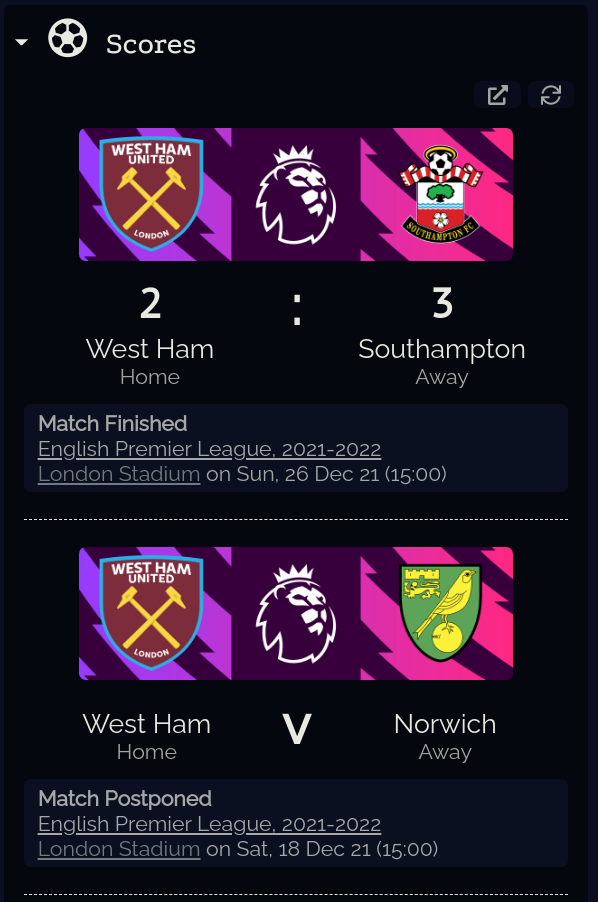Click the West Ham crest in first match
Image resolution: width=598 pixels, height=902 pixels.
click(151, 194)
